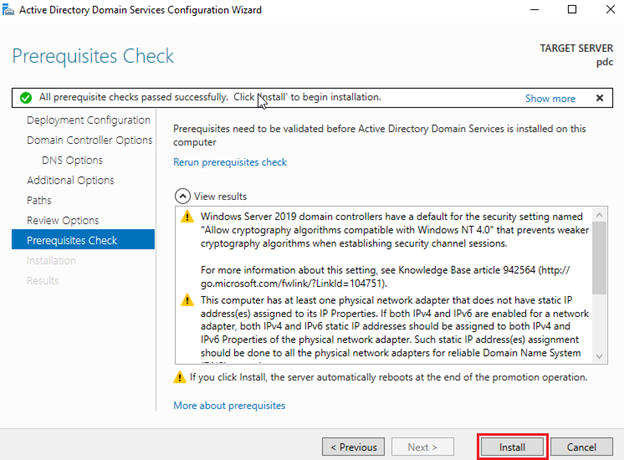Click the results list scrollbar thumb
Viewport: 624px width, 460px height.
point(599,258)
